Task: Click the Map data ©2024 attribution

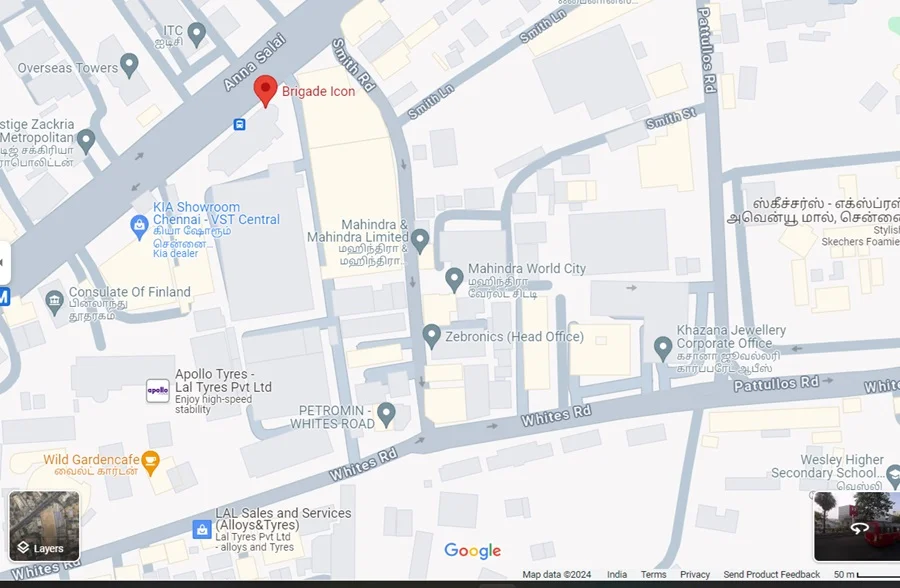Action: tap(556, 574)
